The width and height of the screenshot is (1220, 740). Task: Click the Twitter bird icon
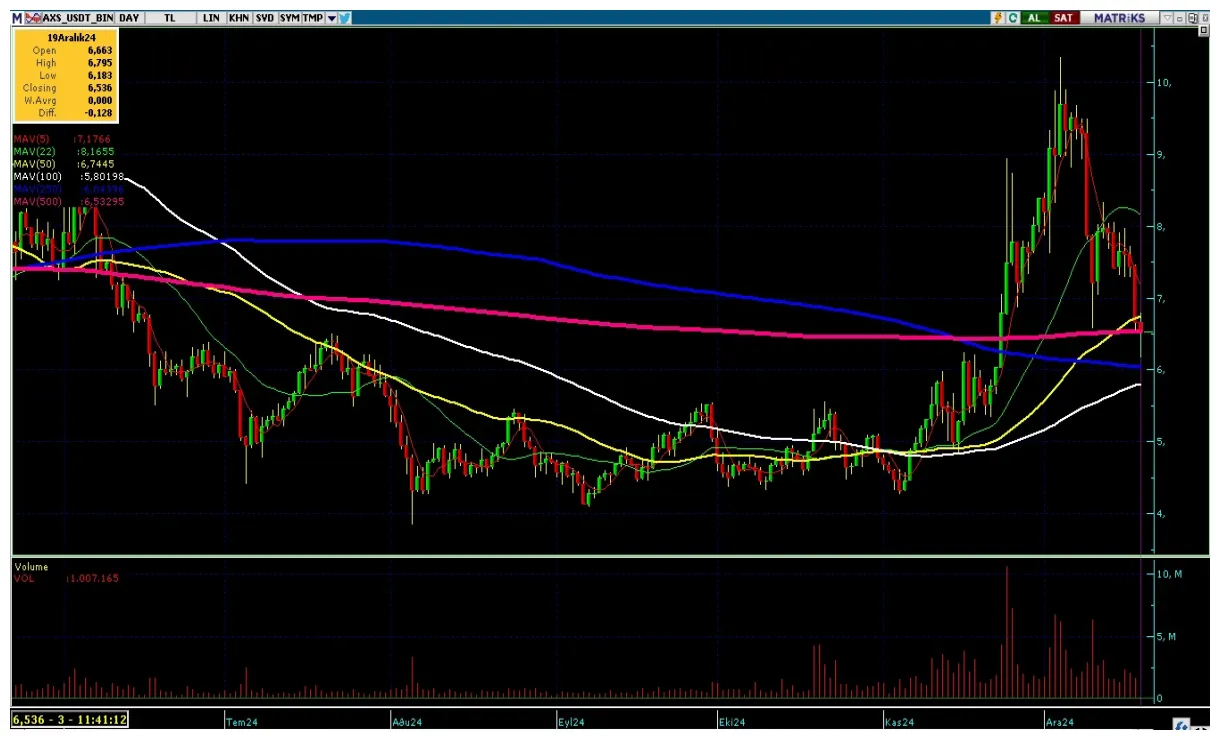tap(345, 18)
